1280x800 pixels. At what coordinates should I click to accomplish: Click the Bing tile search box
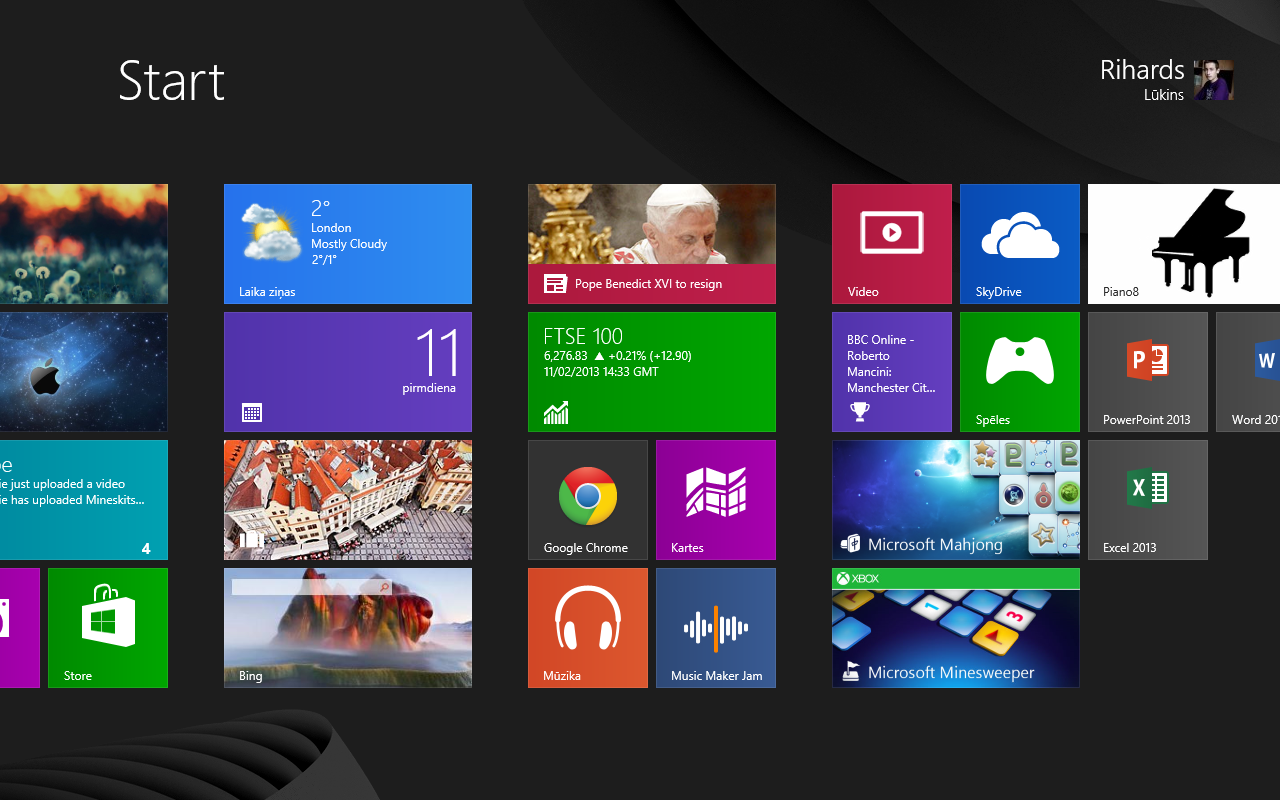point(312,587)
